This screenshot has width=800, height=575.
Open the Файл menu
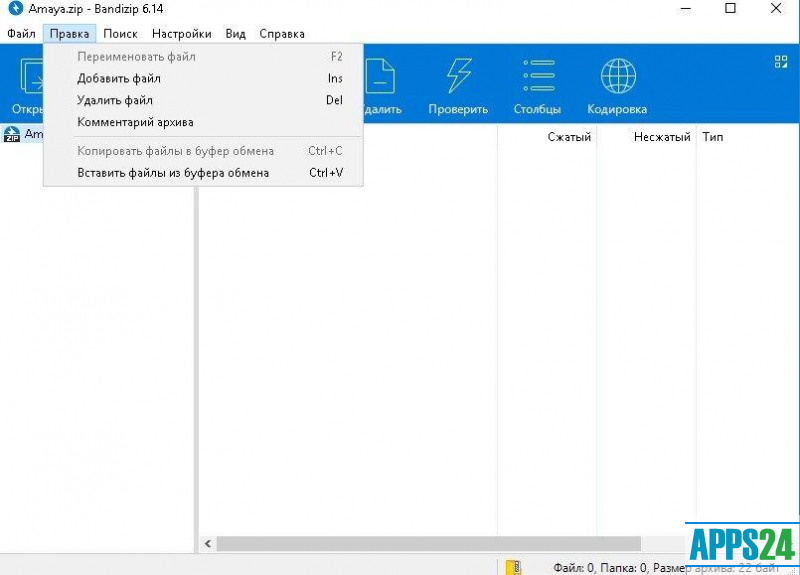(21, 34)
